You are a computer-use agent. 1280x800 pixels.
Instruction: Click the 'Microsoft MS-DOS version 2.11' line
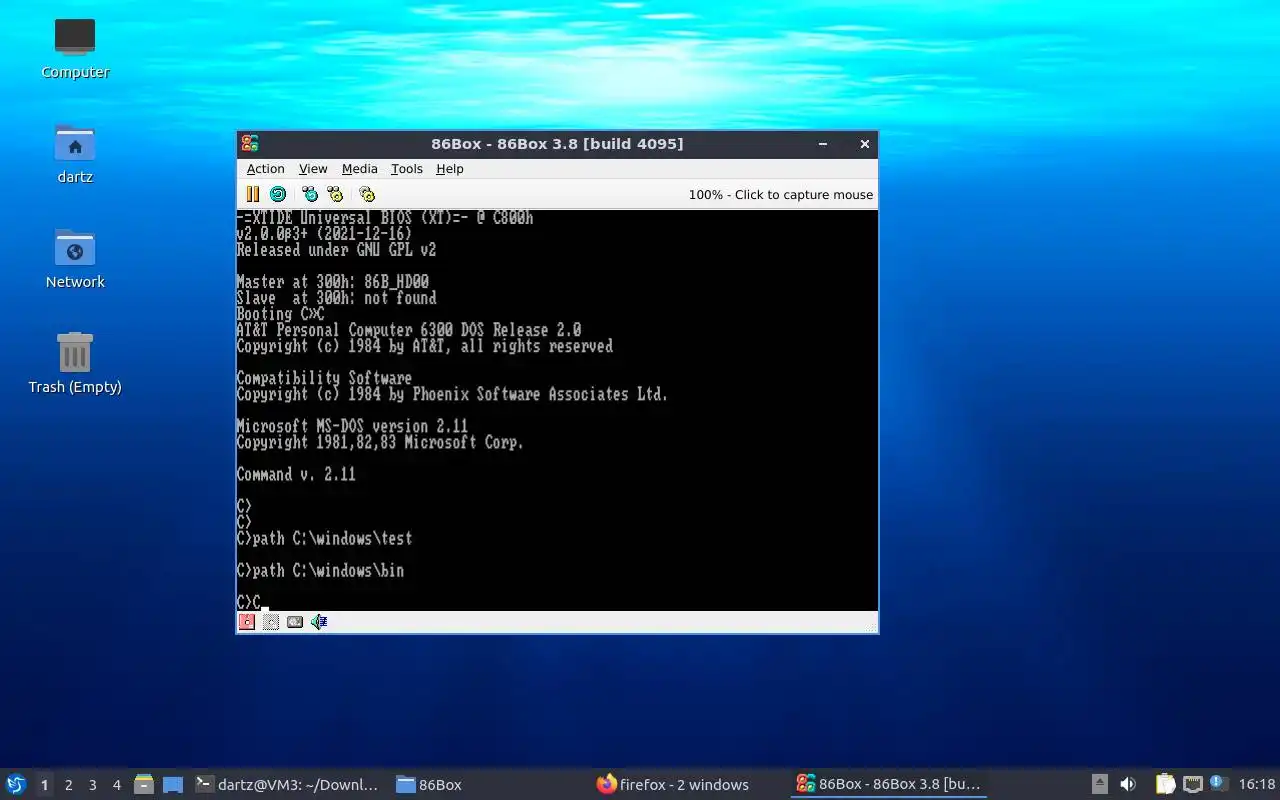coord(352,426)
